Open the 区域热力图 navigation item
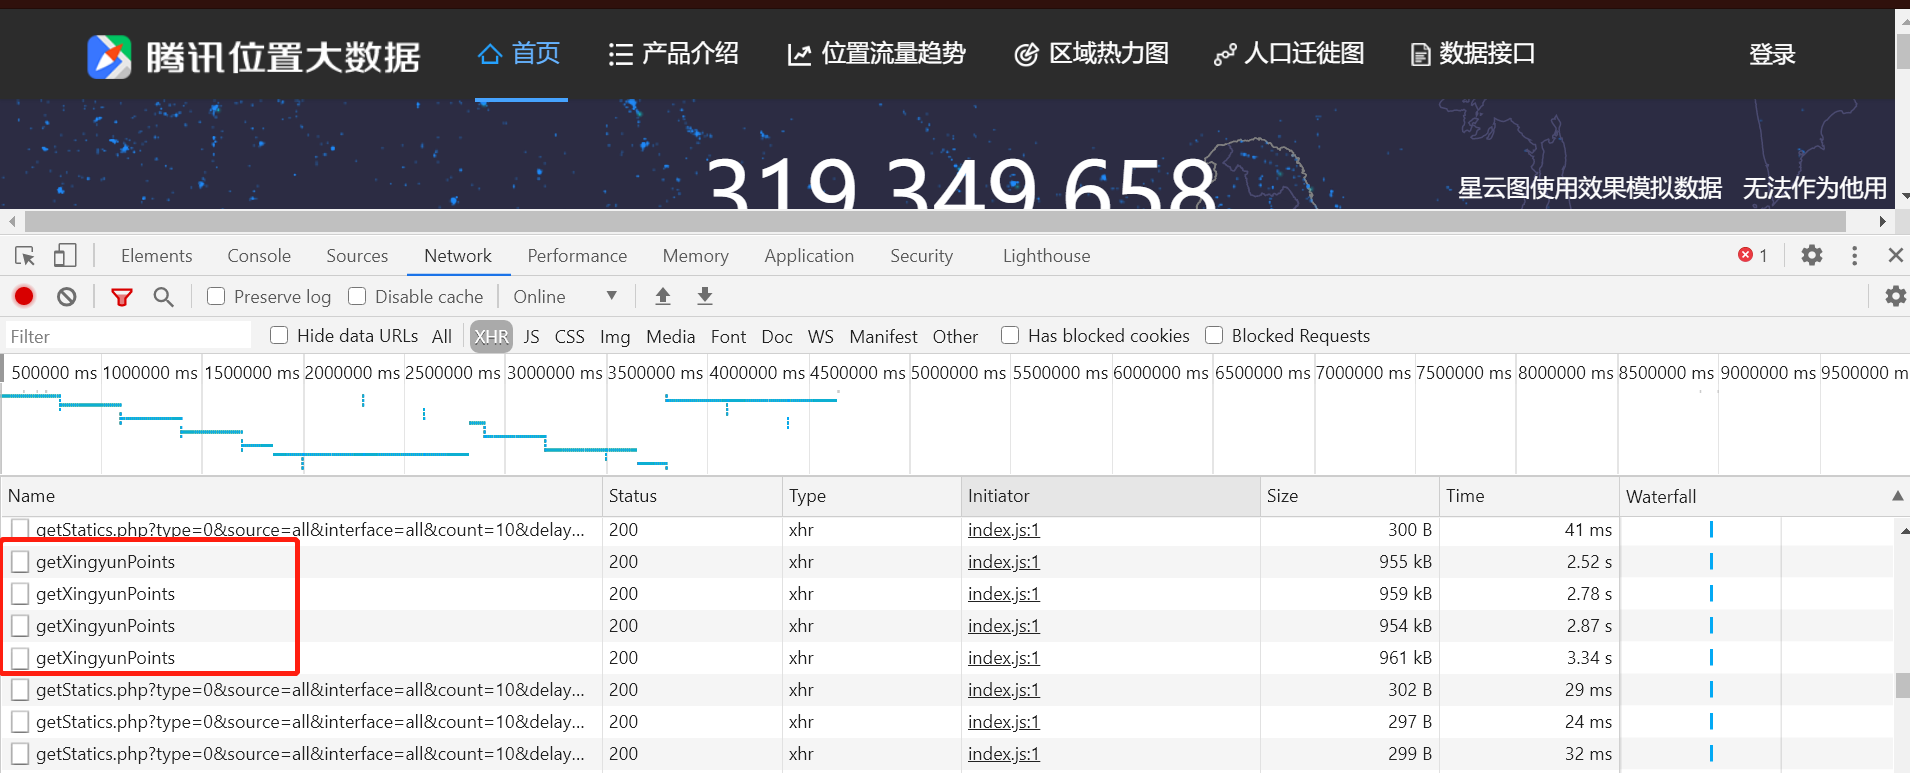 pos(1091,54)
